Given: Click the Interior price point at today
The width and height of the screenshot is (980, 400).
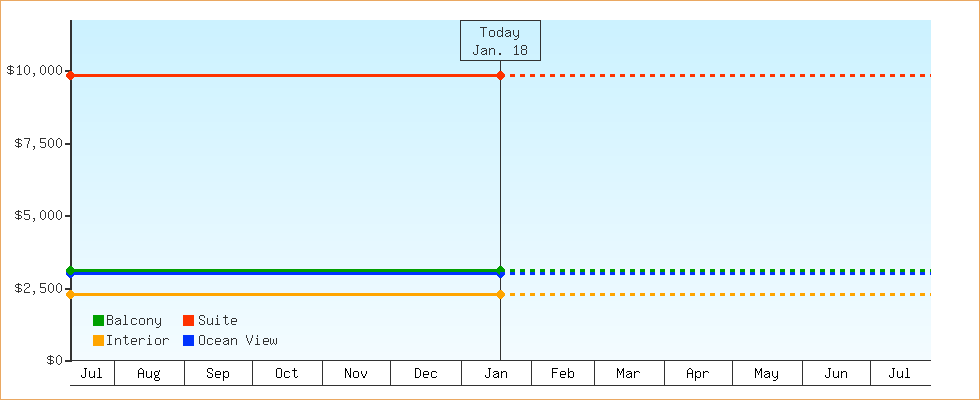Looking at the screenshot, I should [500, 294].
